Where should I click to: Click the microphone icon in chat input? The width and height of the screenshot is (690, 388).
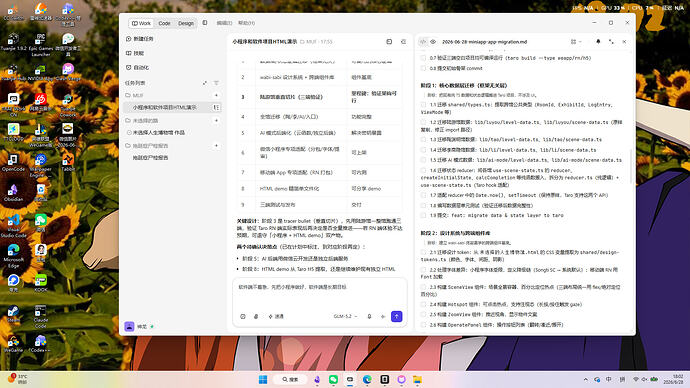[369, 316]
